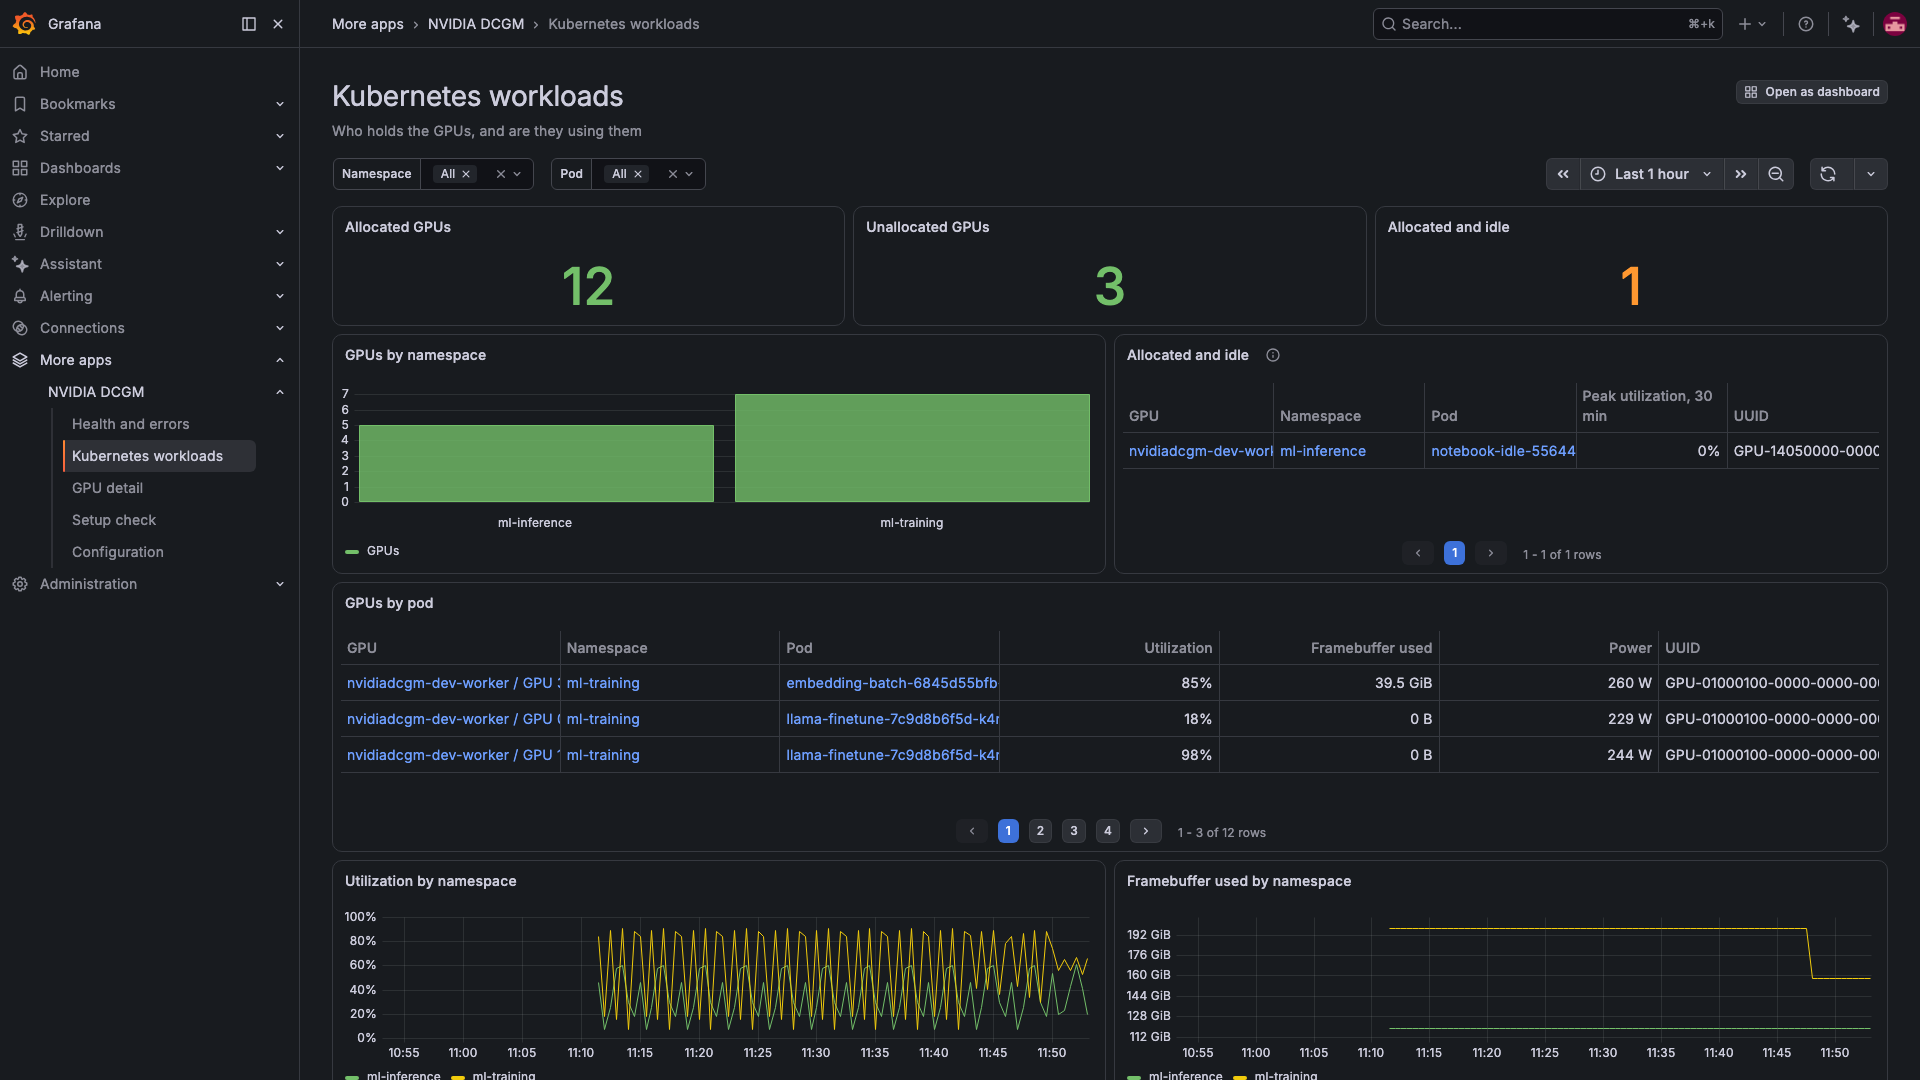Viewport: 1920px width, 1080px height.
Task: Remove the All value from Namespace filter
Action: tap(466, 174)
